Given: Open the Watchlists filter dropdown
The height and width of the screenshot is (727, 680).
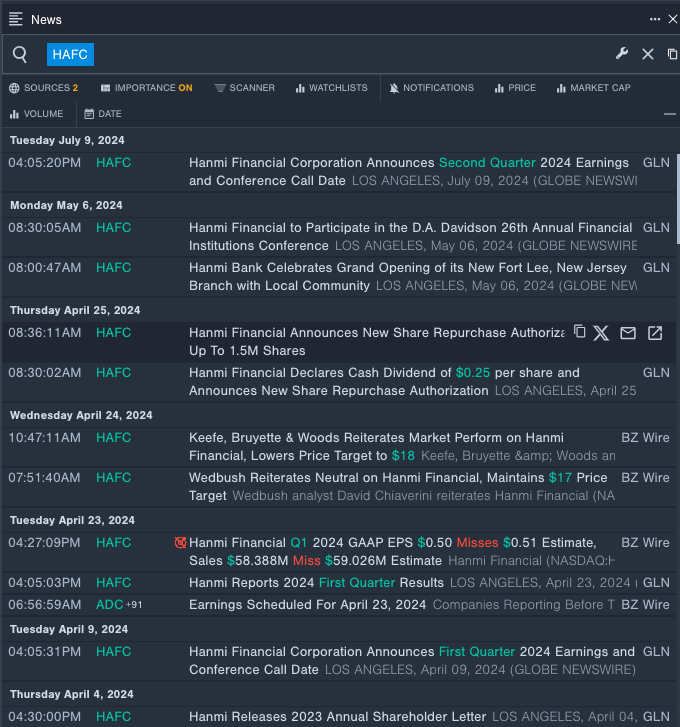Looking at the screenshot, I should 331,88.
